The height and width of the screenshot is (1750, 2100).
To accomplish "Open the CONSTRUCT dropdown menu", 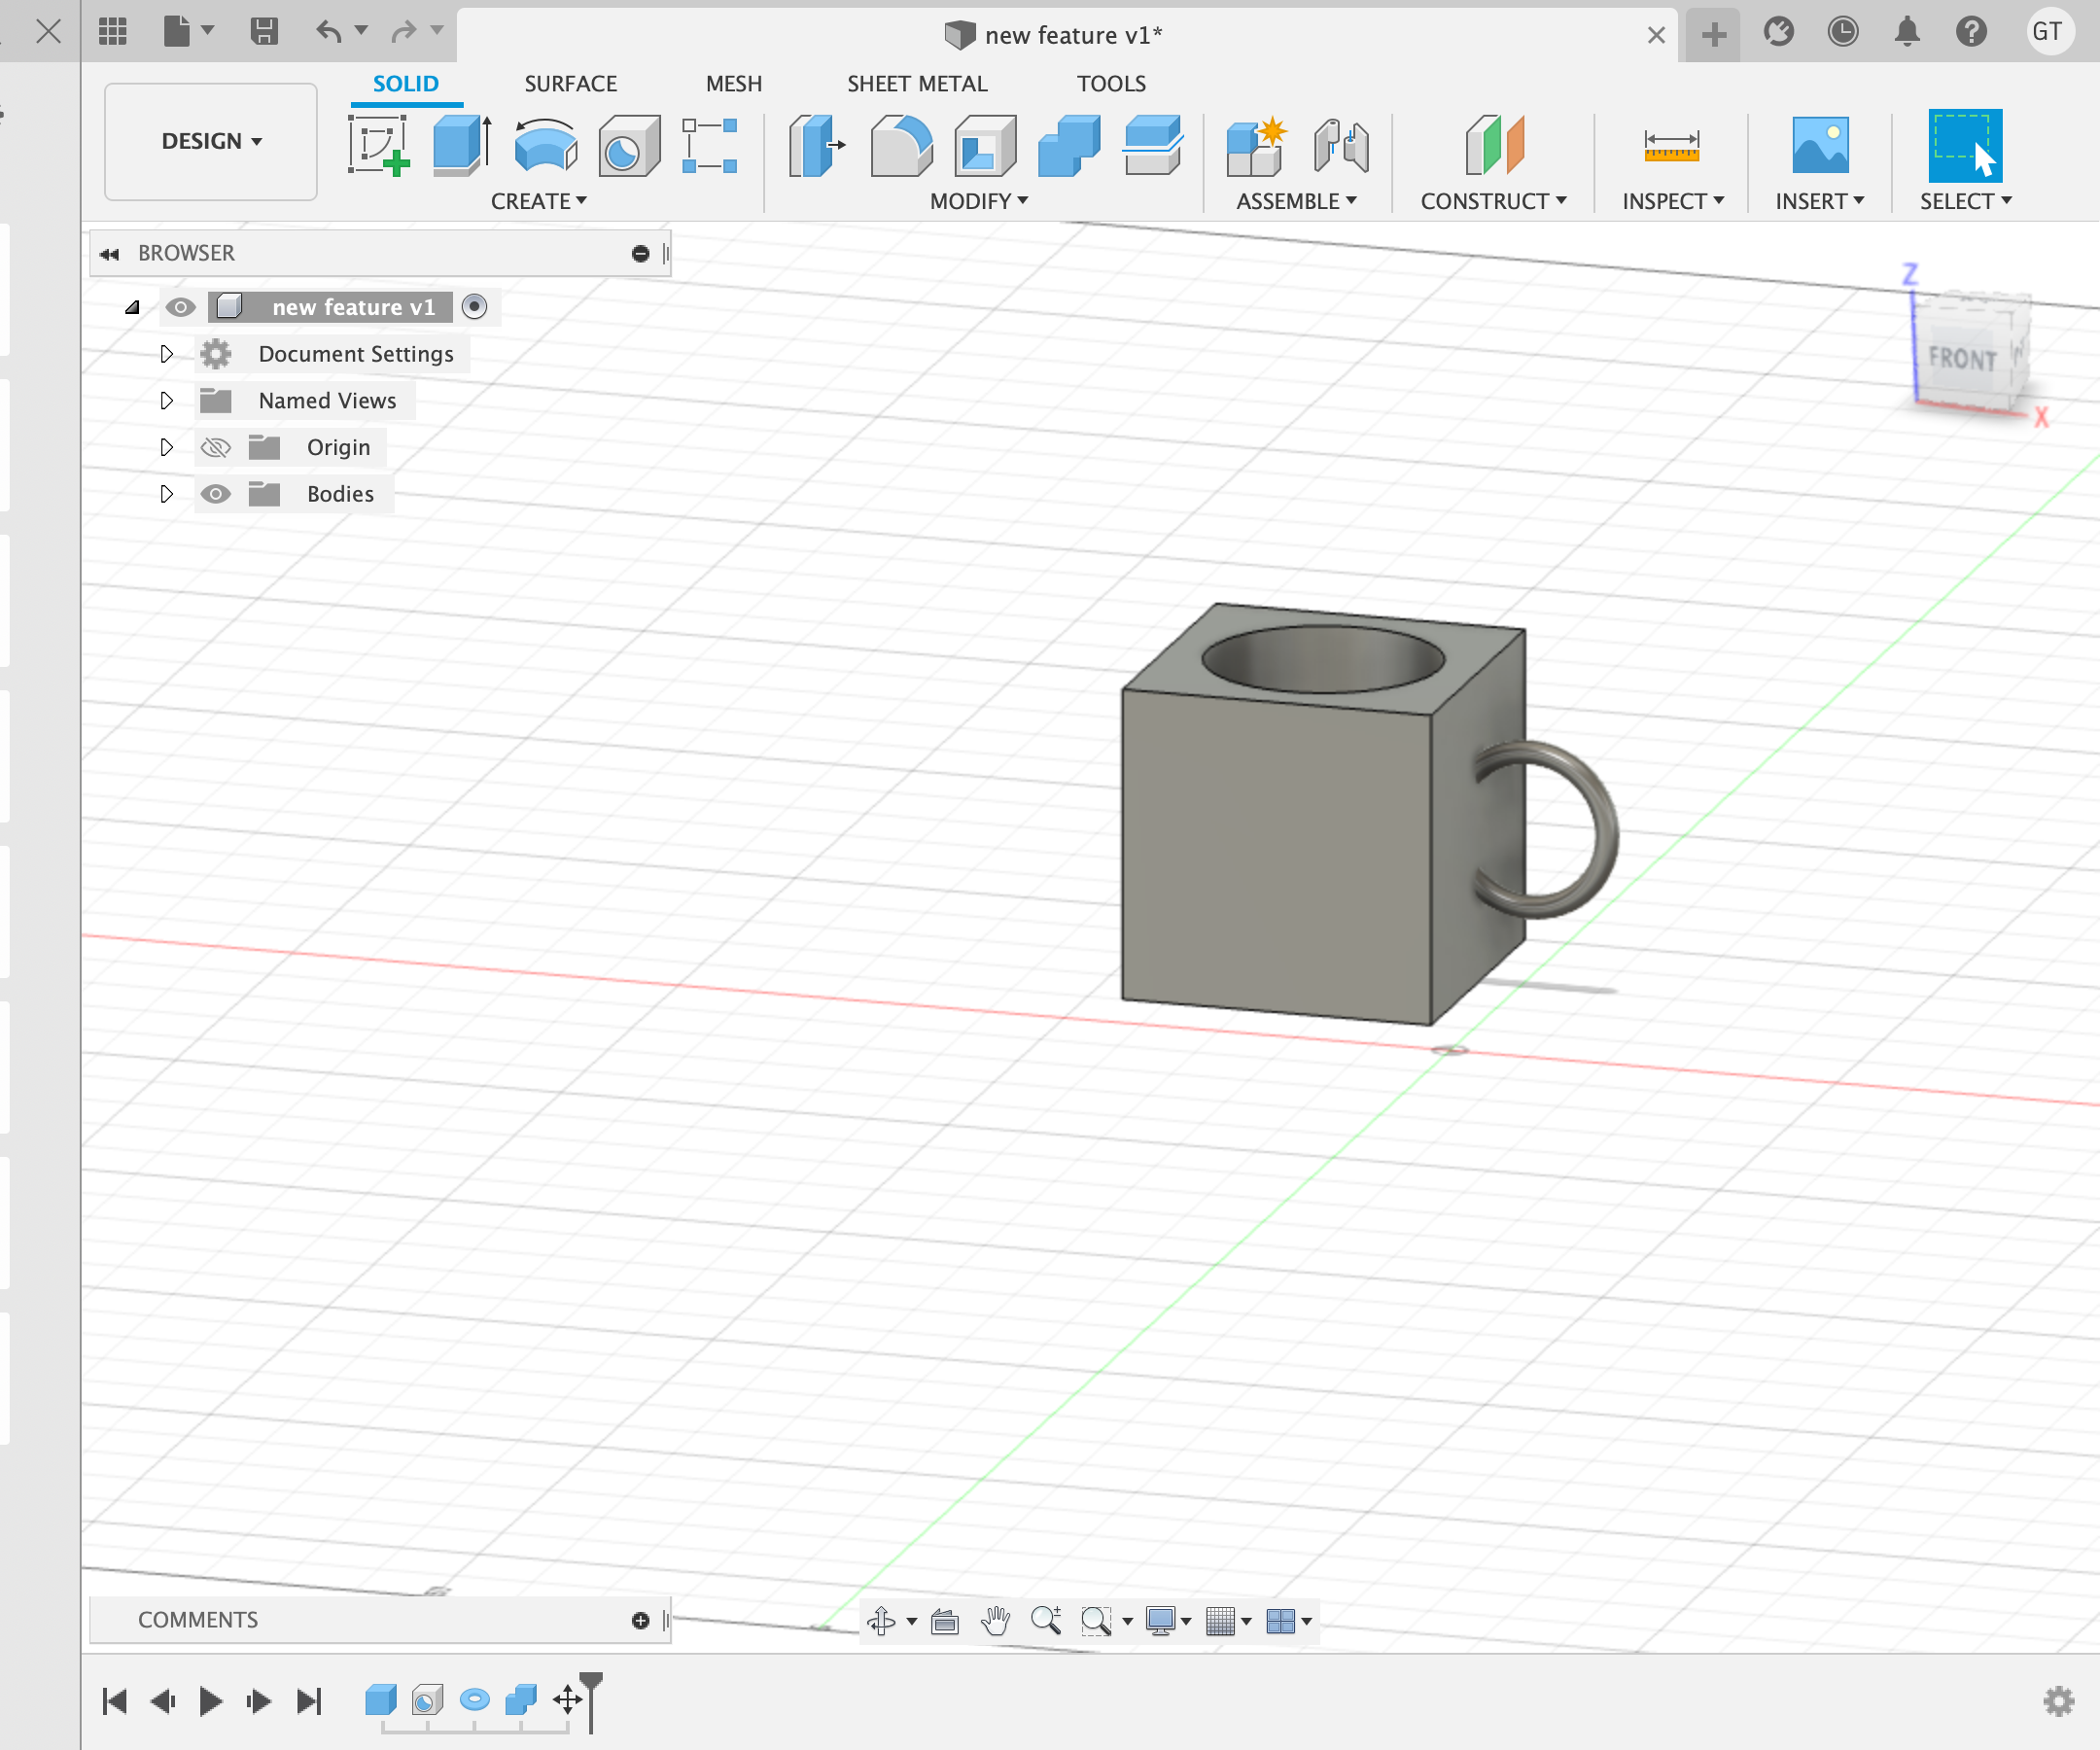I will tap(1494, 201).
